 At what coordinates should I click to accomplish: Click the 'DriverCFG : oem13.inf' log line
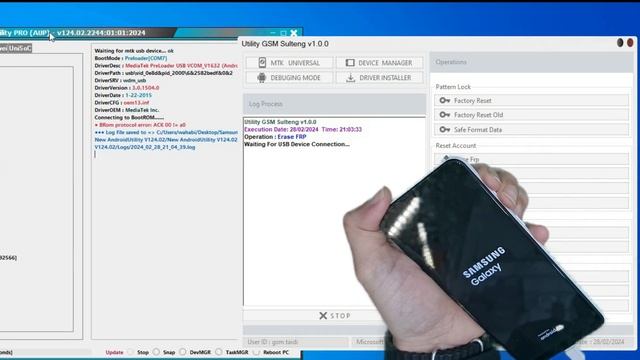(x=122, y=102)
